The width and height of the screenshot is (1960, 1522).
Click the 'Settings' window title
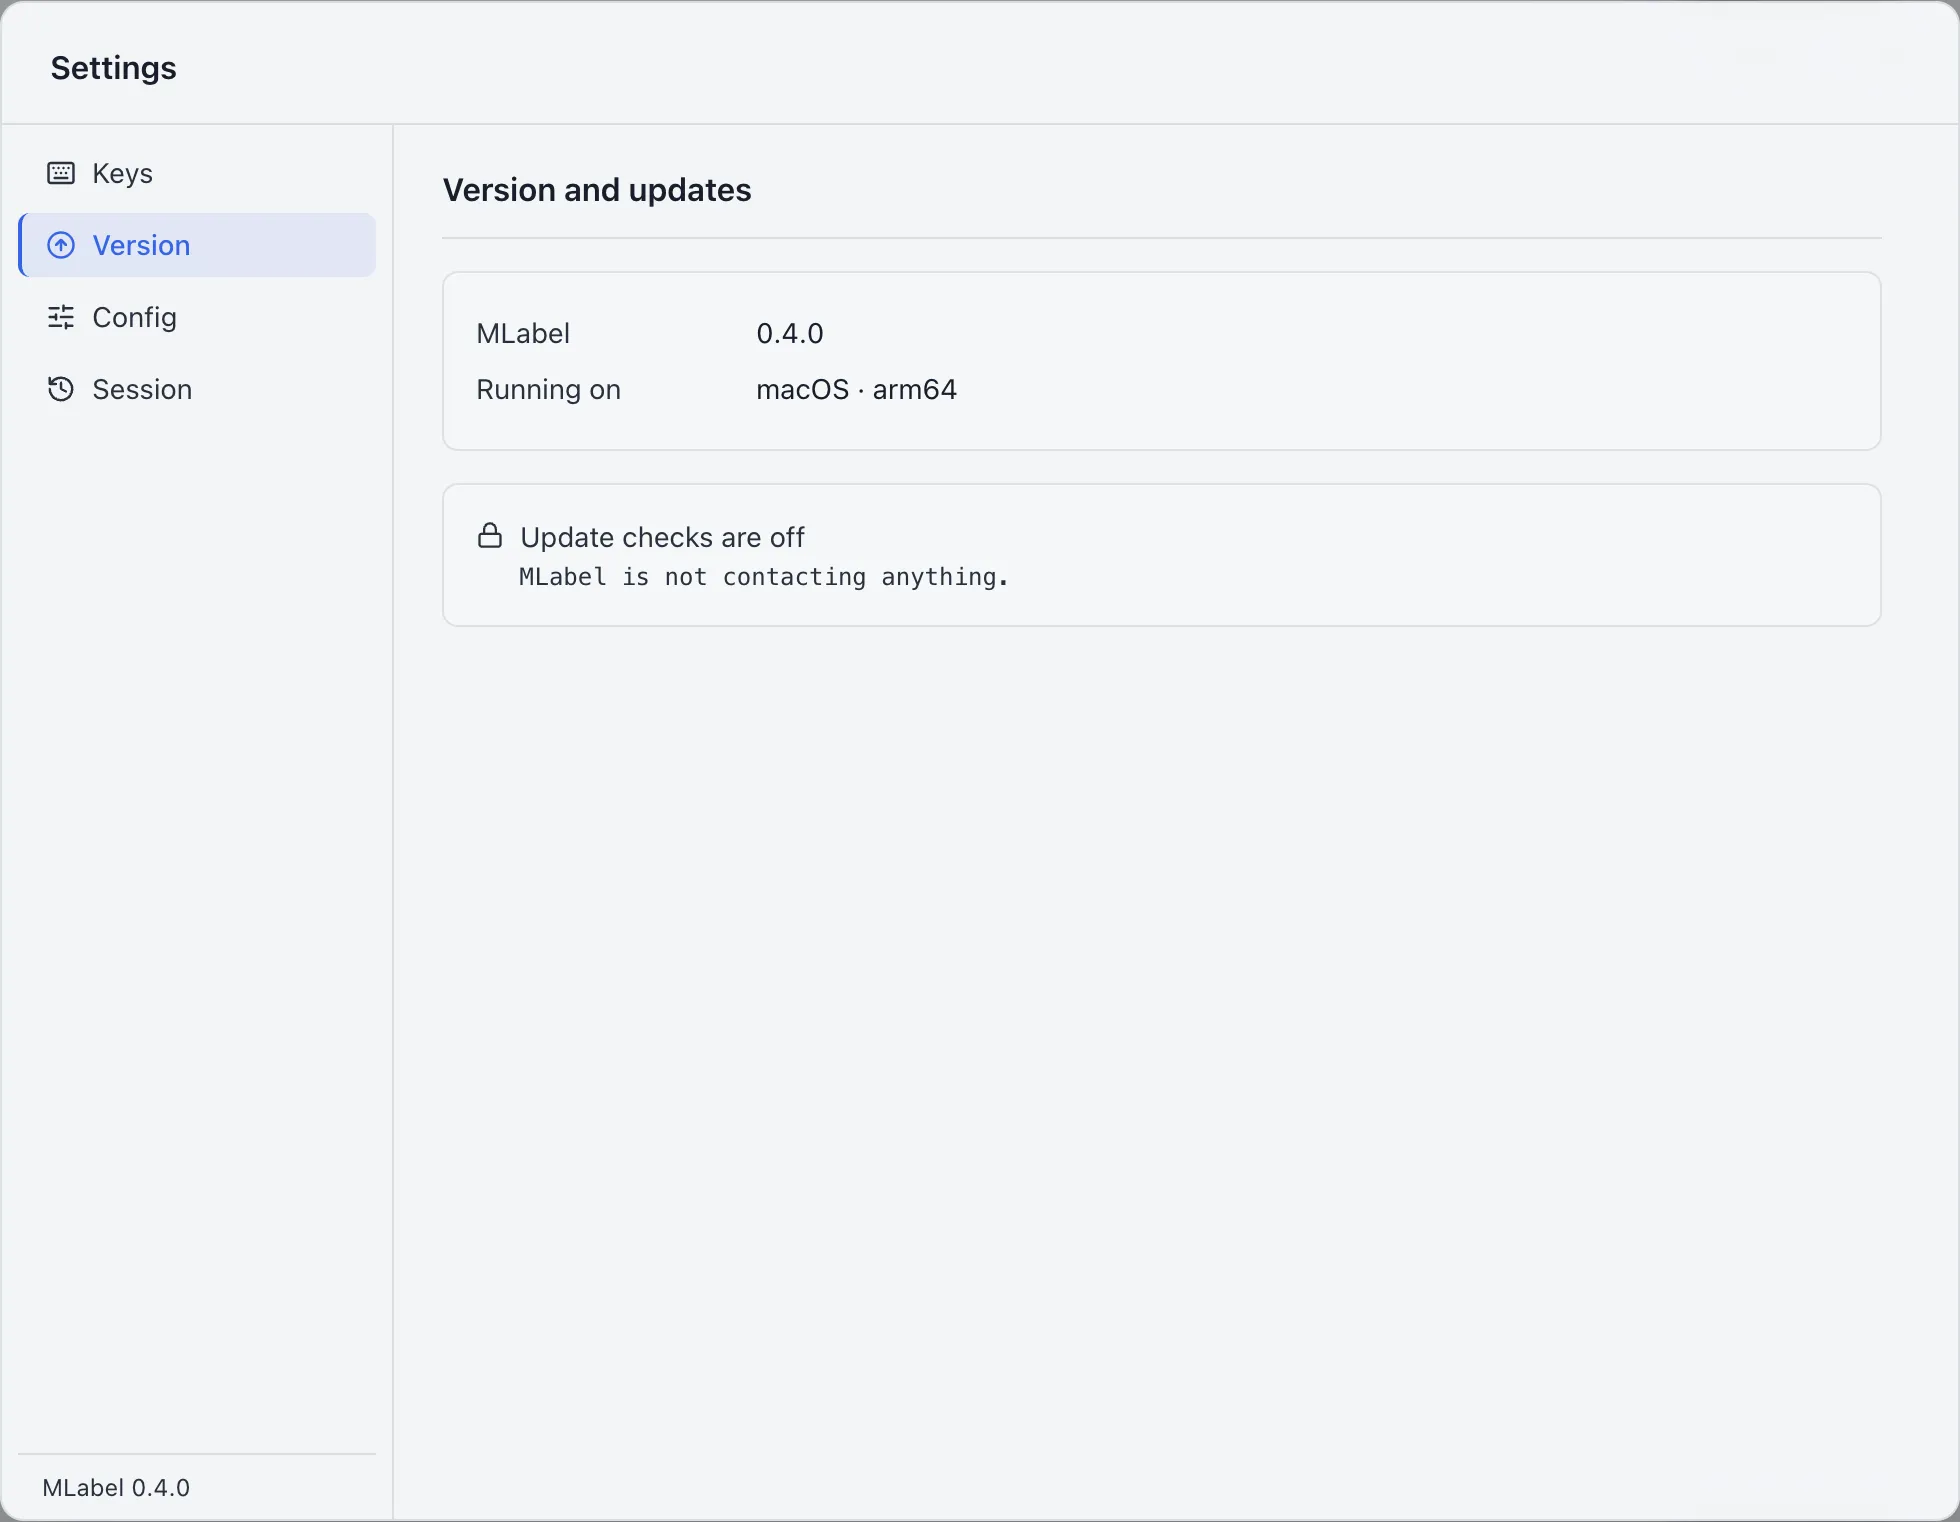[114, 68]
